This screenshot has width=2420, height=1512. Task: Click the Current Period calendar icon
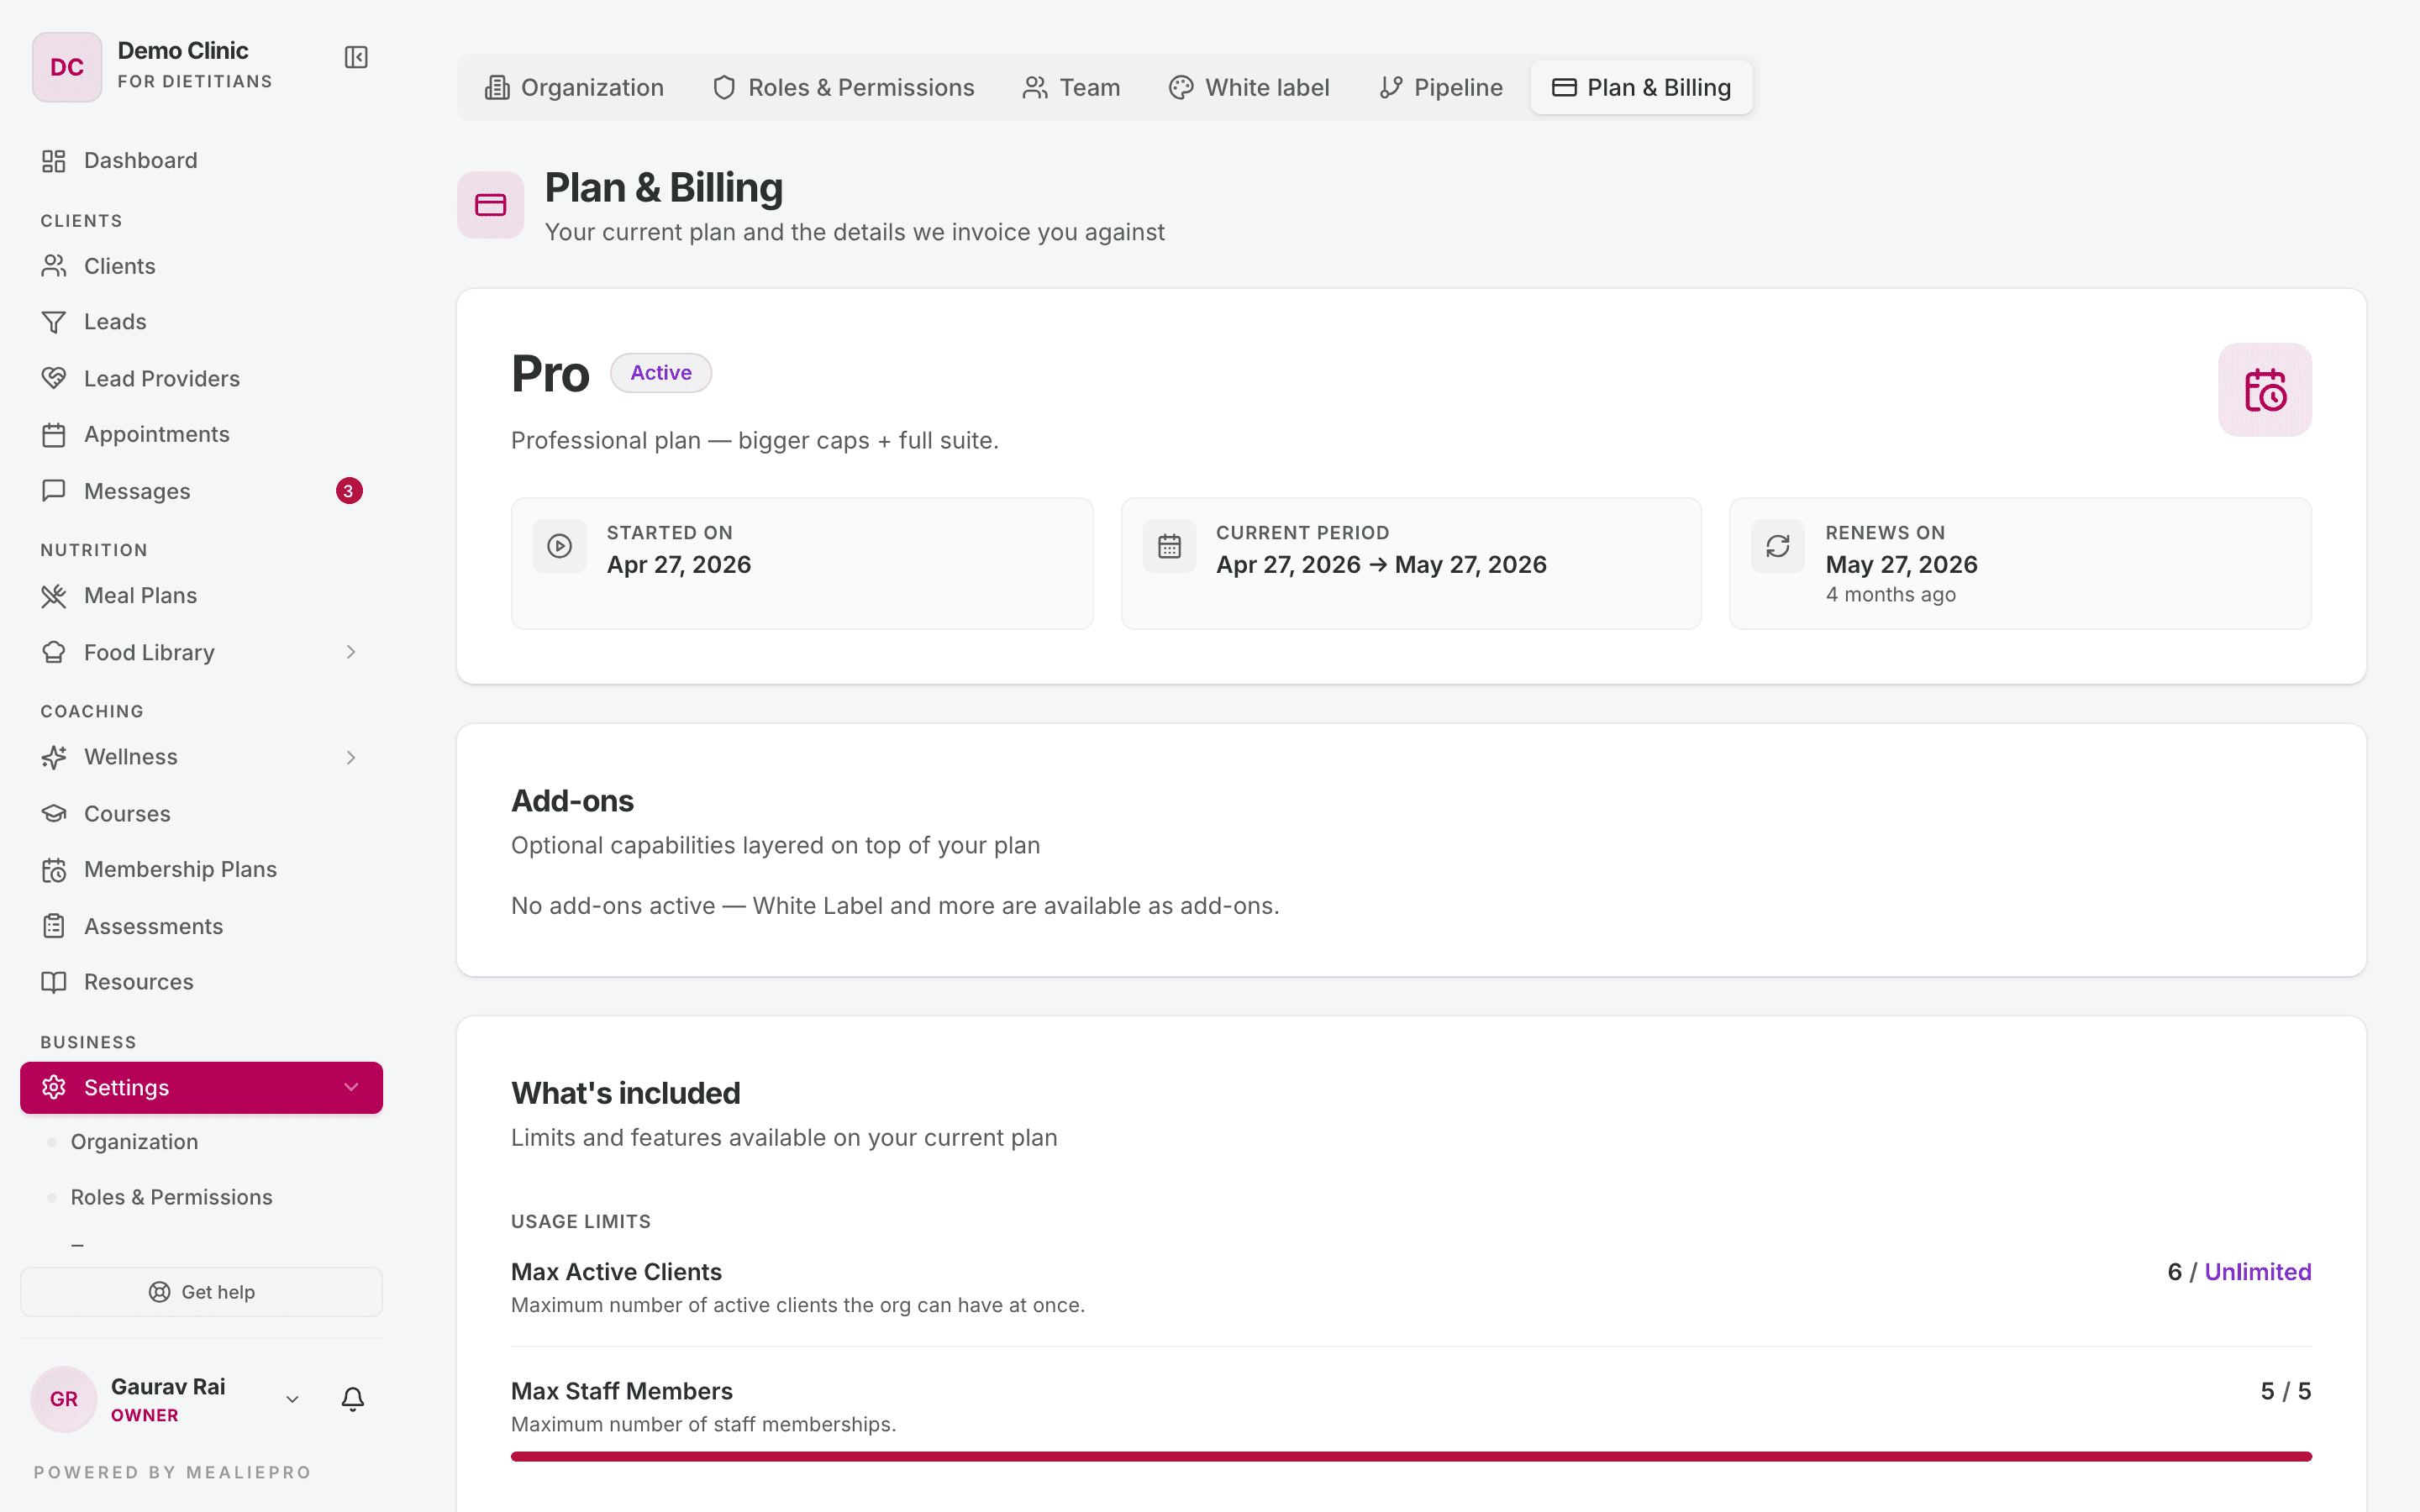(1169, 546)
